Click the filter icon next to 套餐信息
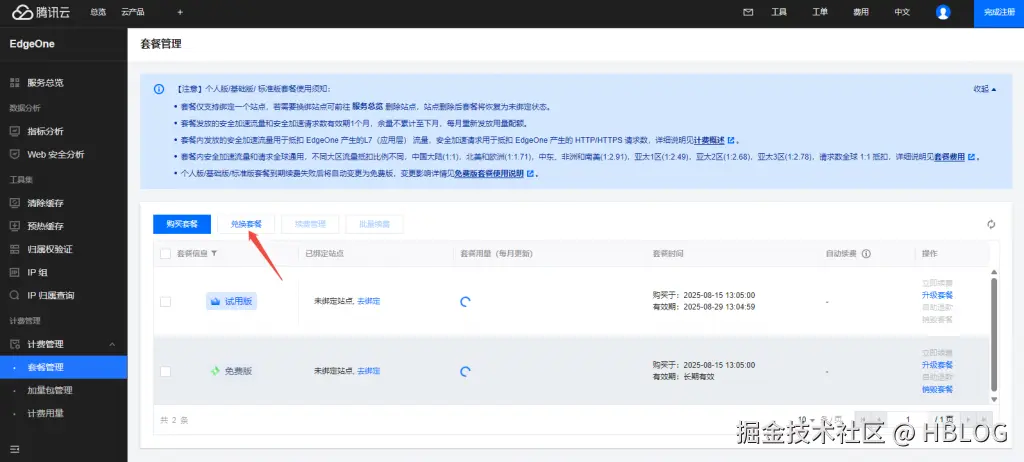1024x462 pixels. click(x=214, y=254)
